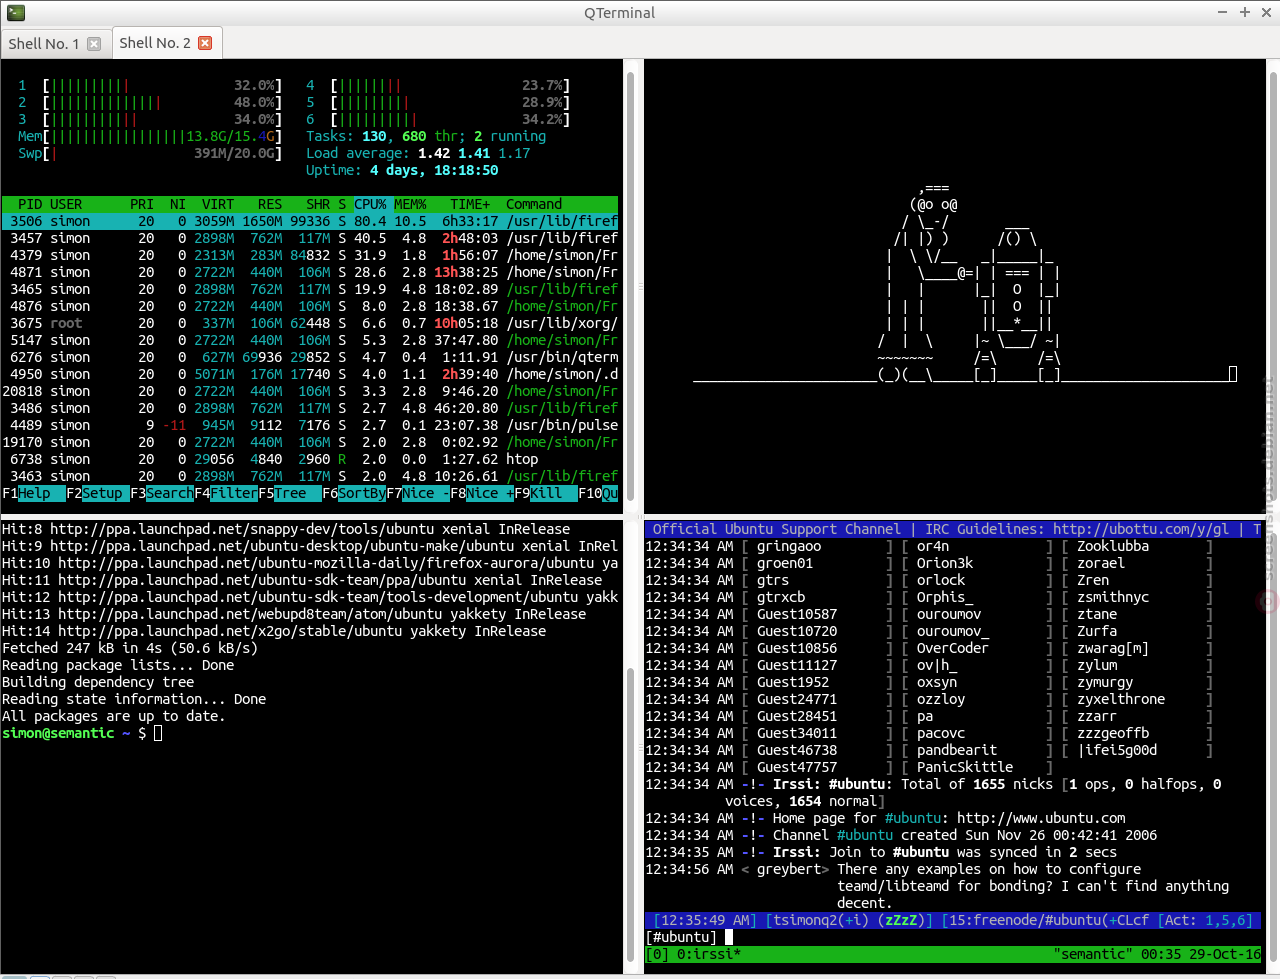1280x979 pixels.
Task: Click the USER column header in htop
Action: [x=66, y=204]
